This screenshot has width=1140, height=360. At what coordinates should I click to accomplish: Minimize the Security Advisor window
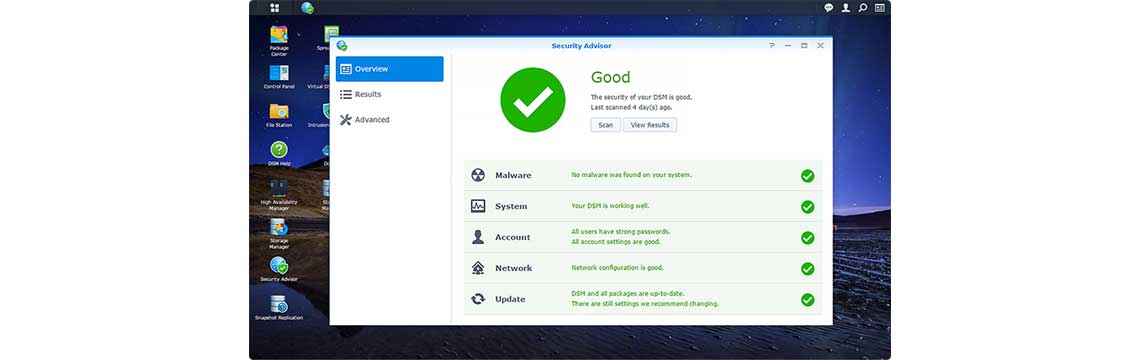pyautogui.click(x=788, y=45)
